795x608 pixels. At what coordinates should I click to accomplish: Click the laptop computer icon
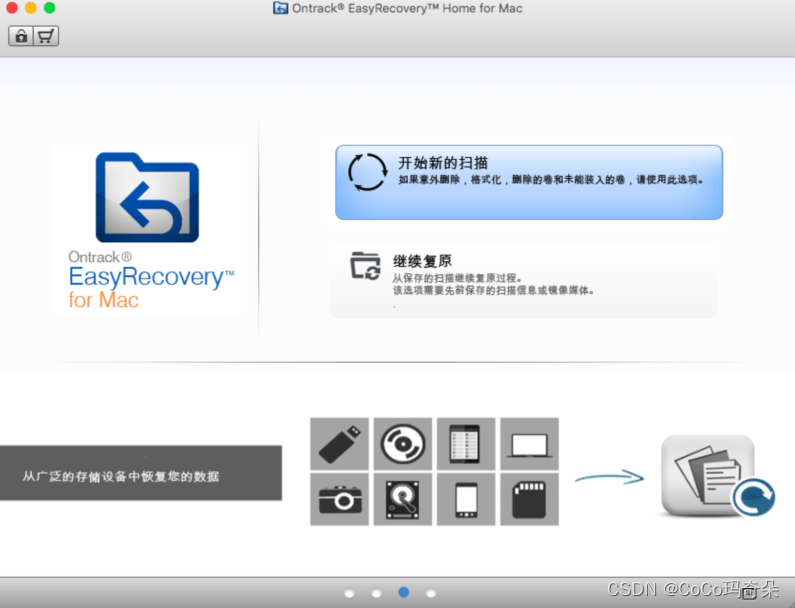coord(529,444)
